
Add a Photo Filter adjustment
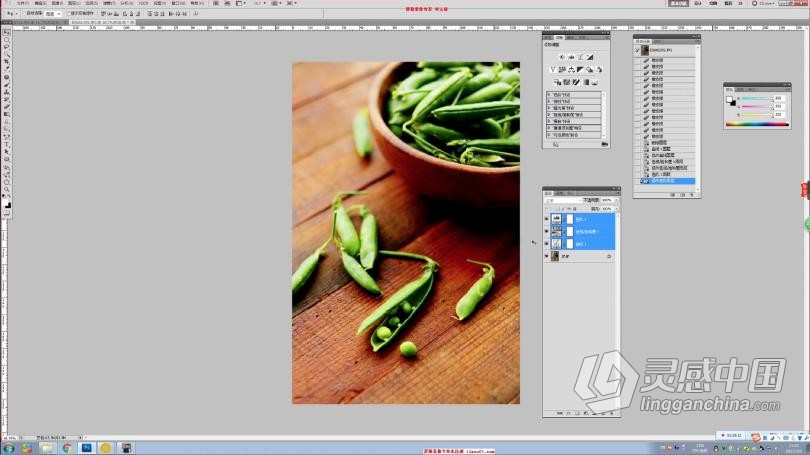(x=589, y=69)
